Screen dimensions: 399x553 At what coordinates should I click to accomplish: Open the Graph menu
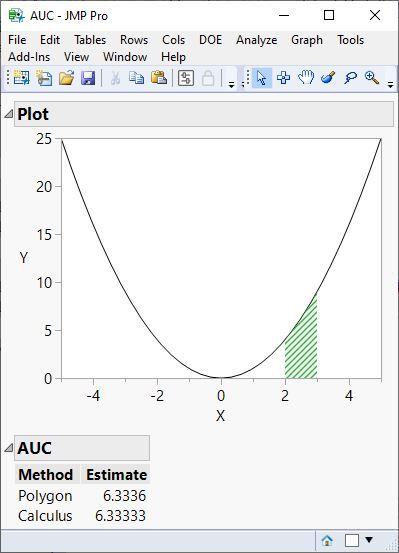point(307,40)
